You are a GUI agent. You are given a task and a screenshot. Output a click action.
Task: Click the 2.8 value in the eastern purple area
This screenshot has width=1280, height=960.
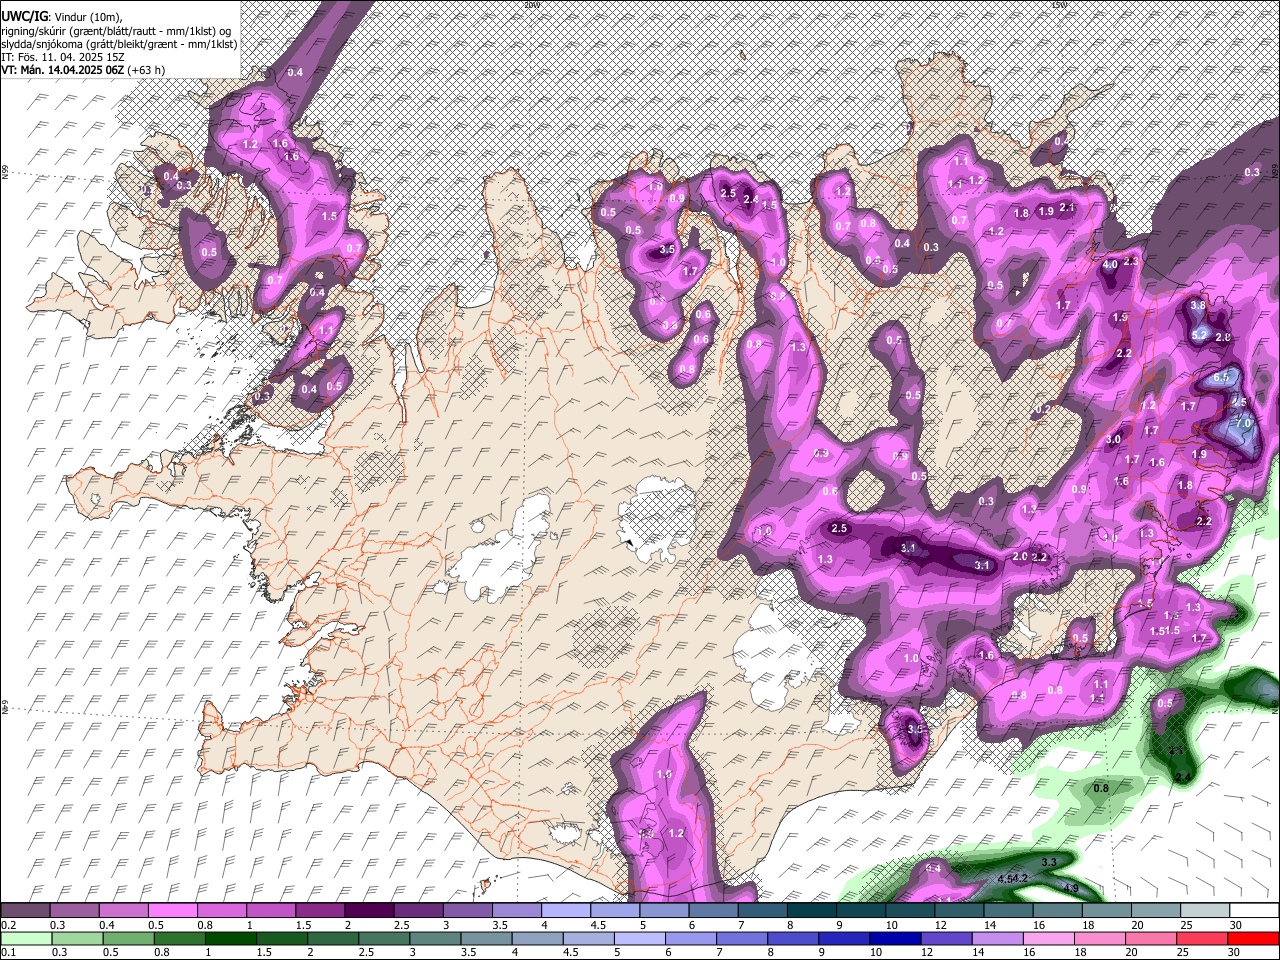(x=1222, y=338)
